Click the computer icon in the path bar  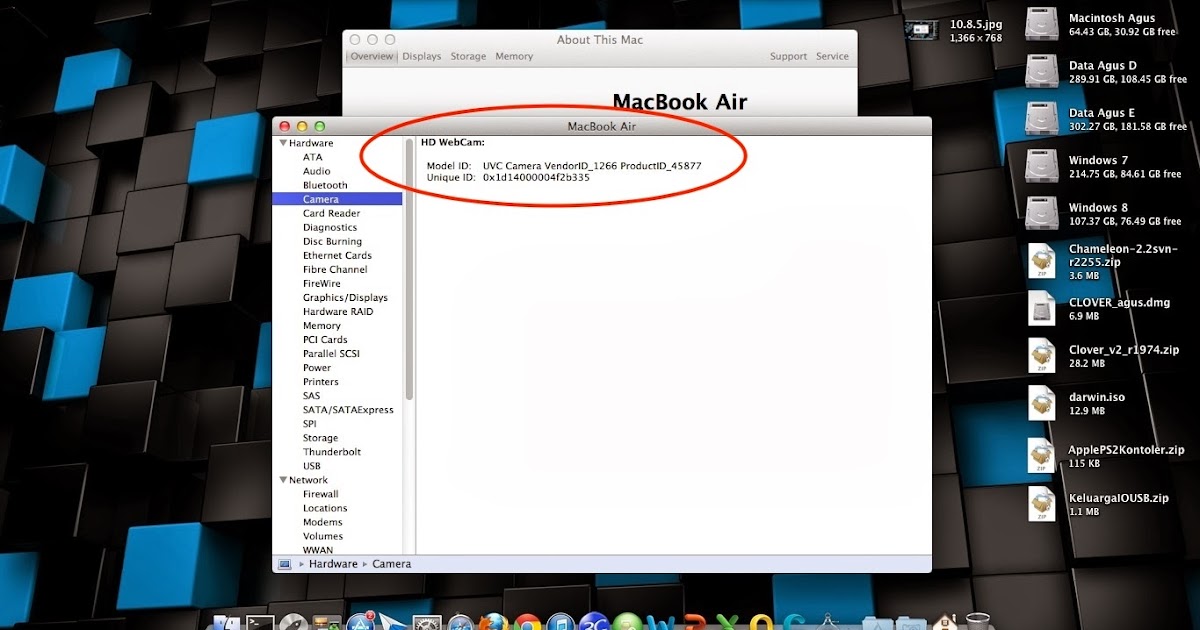285,564
